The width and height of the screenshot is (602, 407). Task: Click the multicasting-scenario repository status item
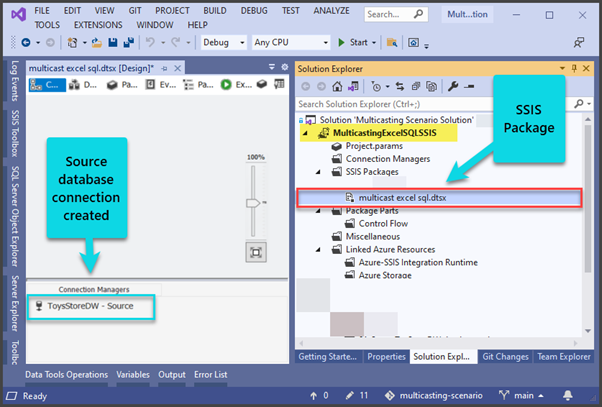433,395
